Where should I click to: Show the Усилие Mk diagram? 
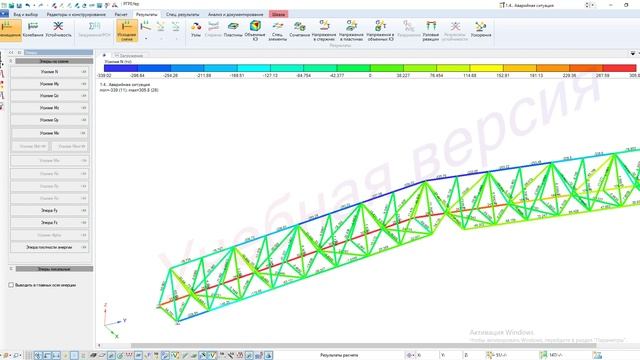(49, 133)
